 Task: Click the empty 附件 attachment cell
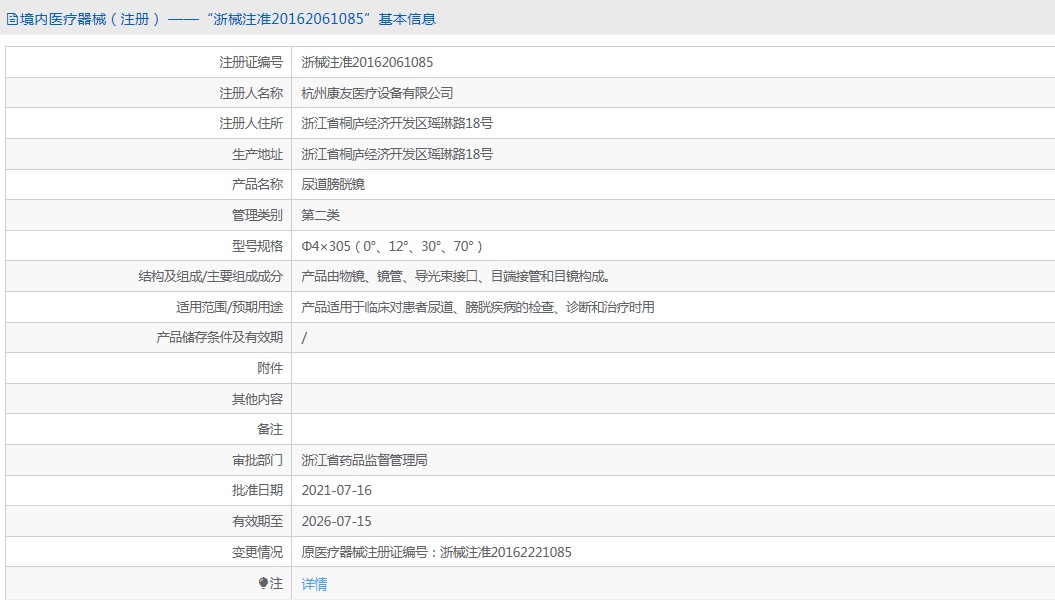tap(673, 368)
